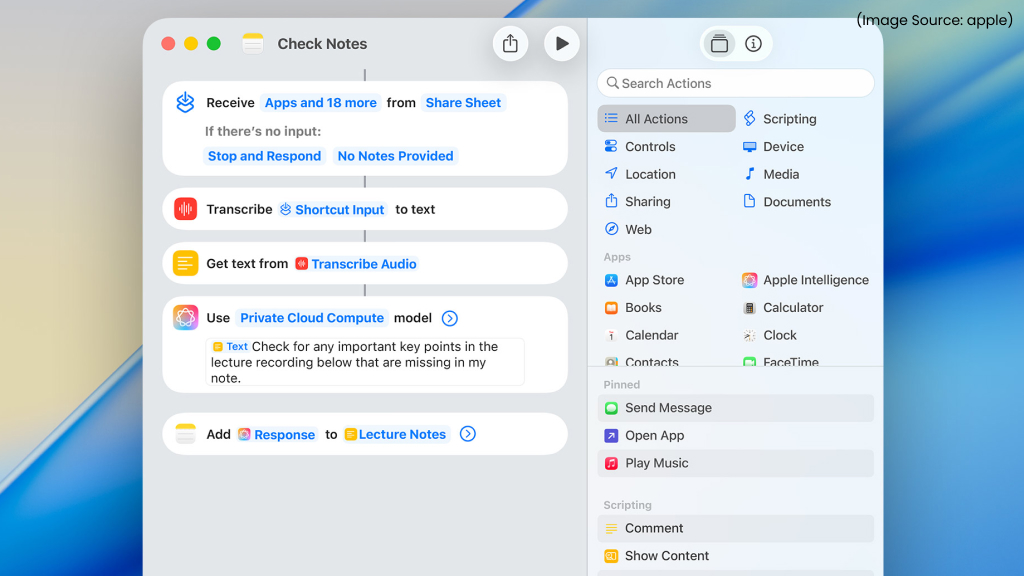
Task: Select the Transcribe Audio variable
Action: pos(356,263)
